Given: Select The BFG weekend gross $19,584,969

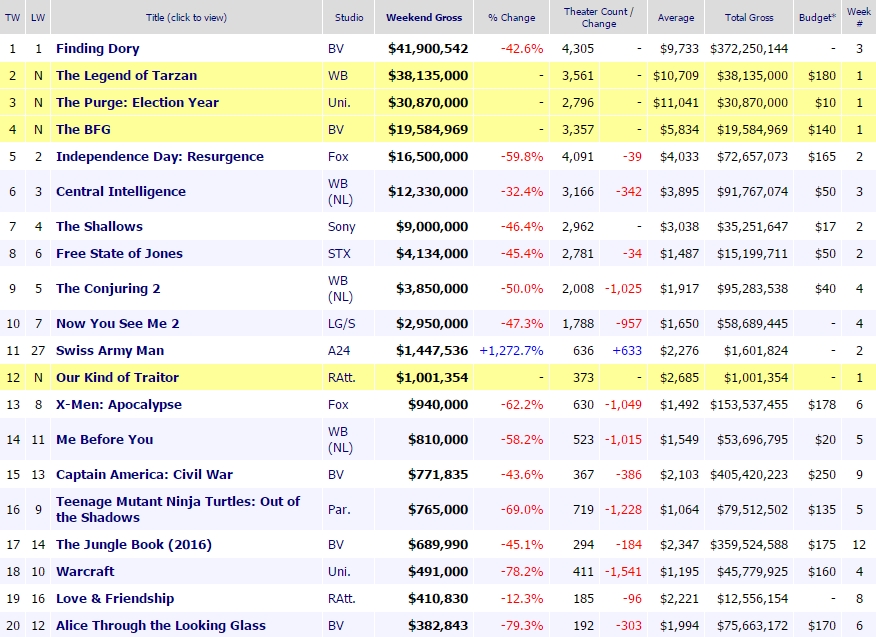Looking at the screenshot, I should (x=428, y=129).
